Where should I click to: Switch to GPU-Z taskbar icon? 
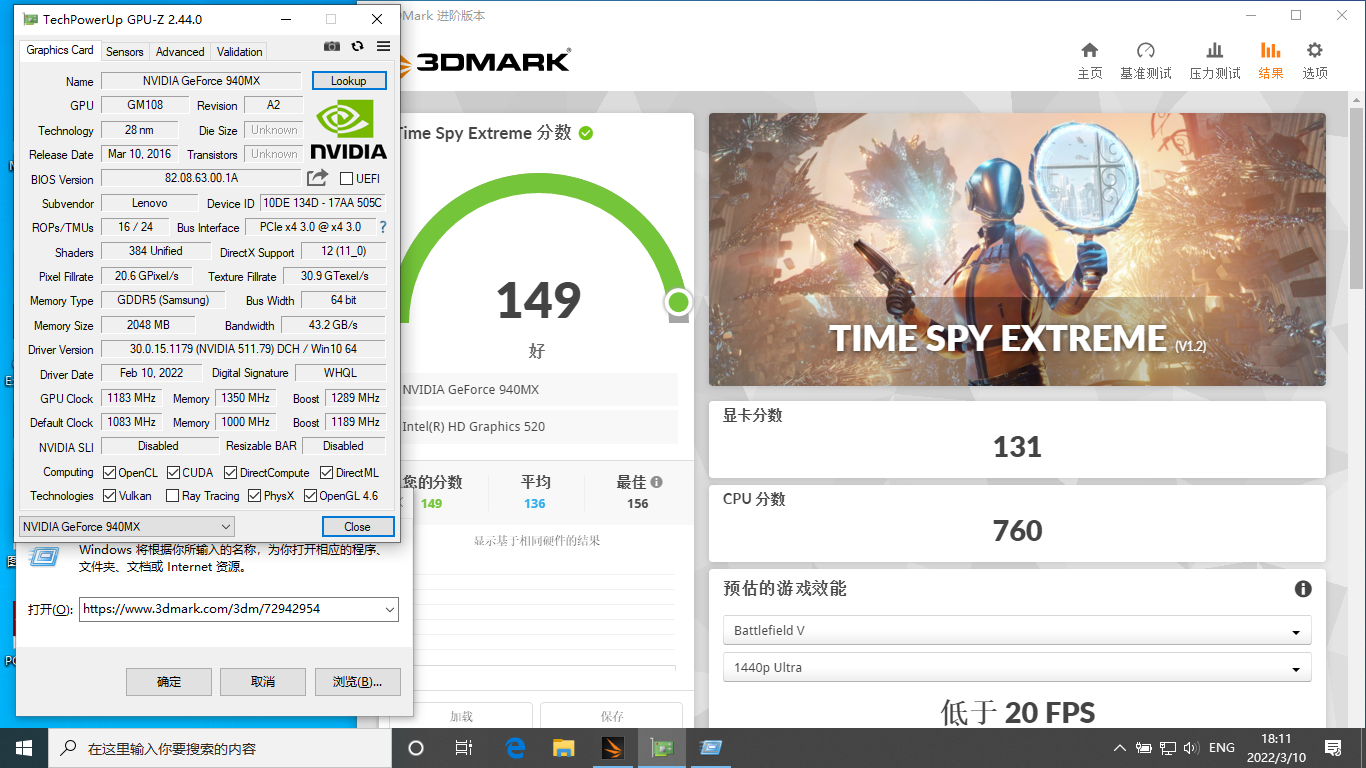[x=662, y=748]
